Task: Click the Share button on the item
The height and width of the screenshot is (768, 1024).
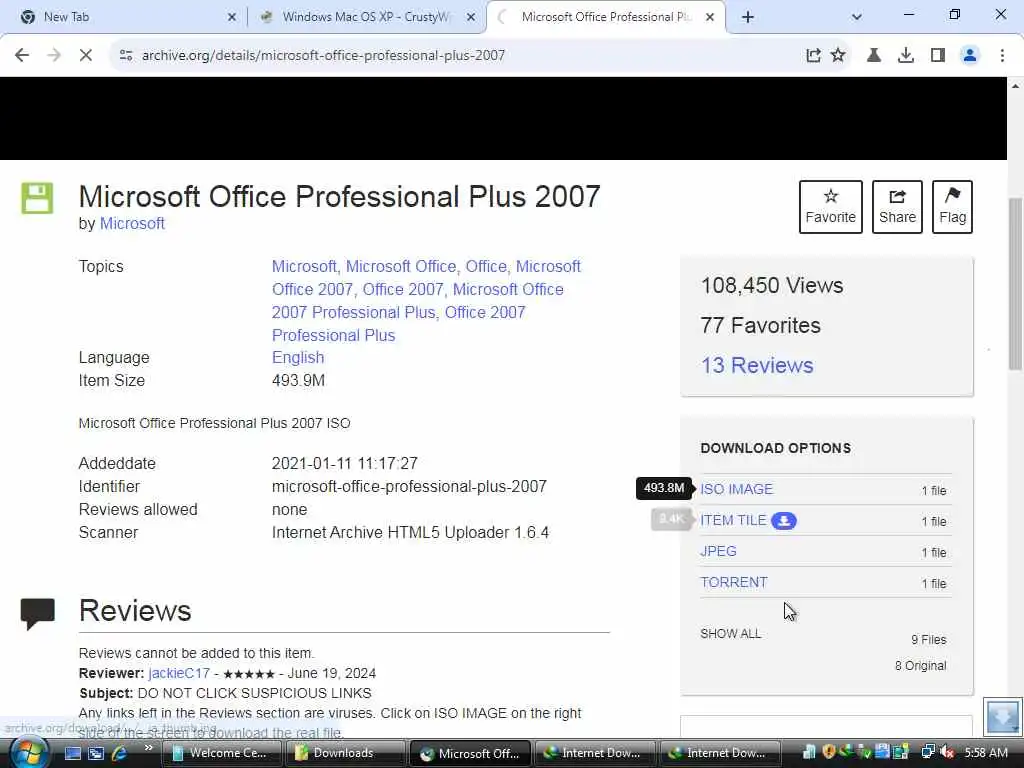Action: 897,207
